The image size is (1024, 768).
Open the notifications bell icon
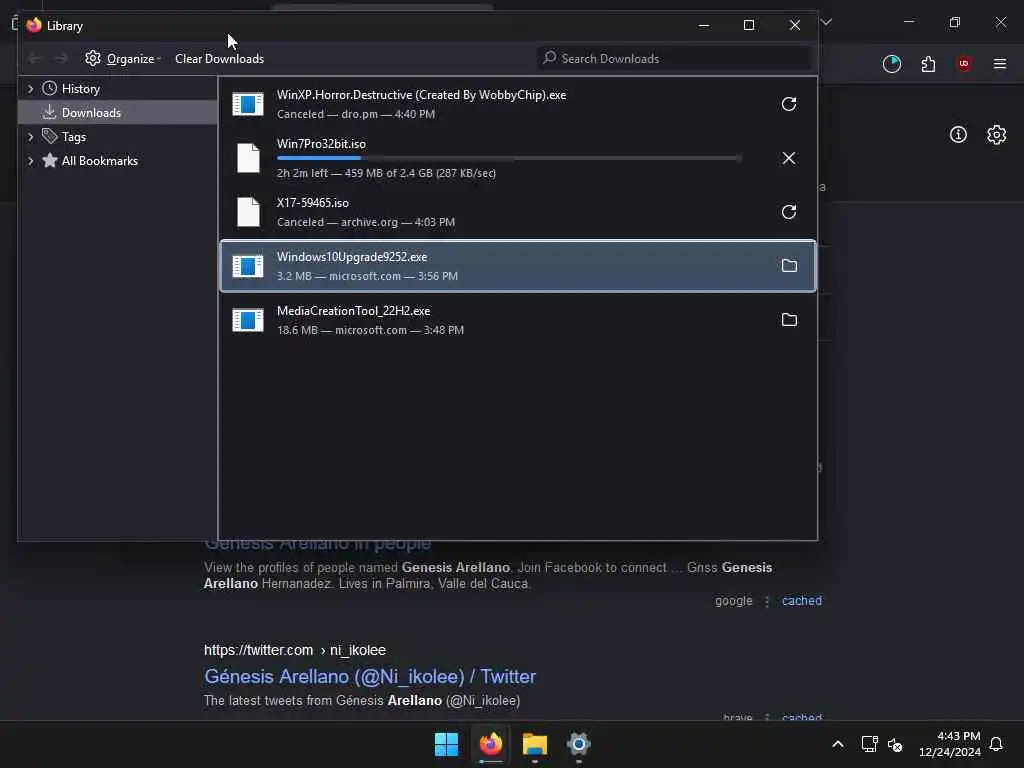pos(996,744)
